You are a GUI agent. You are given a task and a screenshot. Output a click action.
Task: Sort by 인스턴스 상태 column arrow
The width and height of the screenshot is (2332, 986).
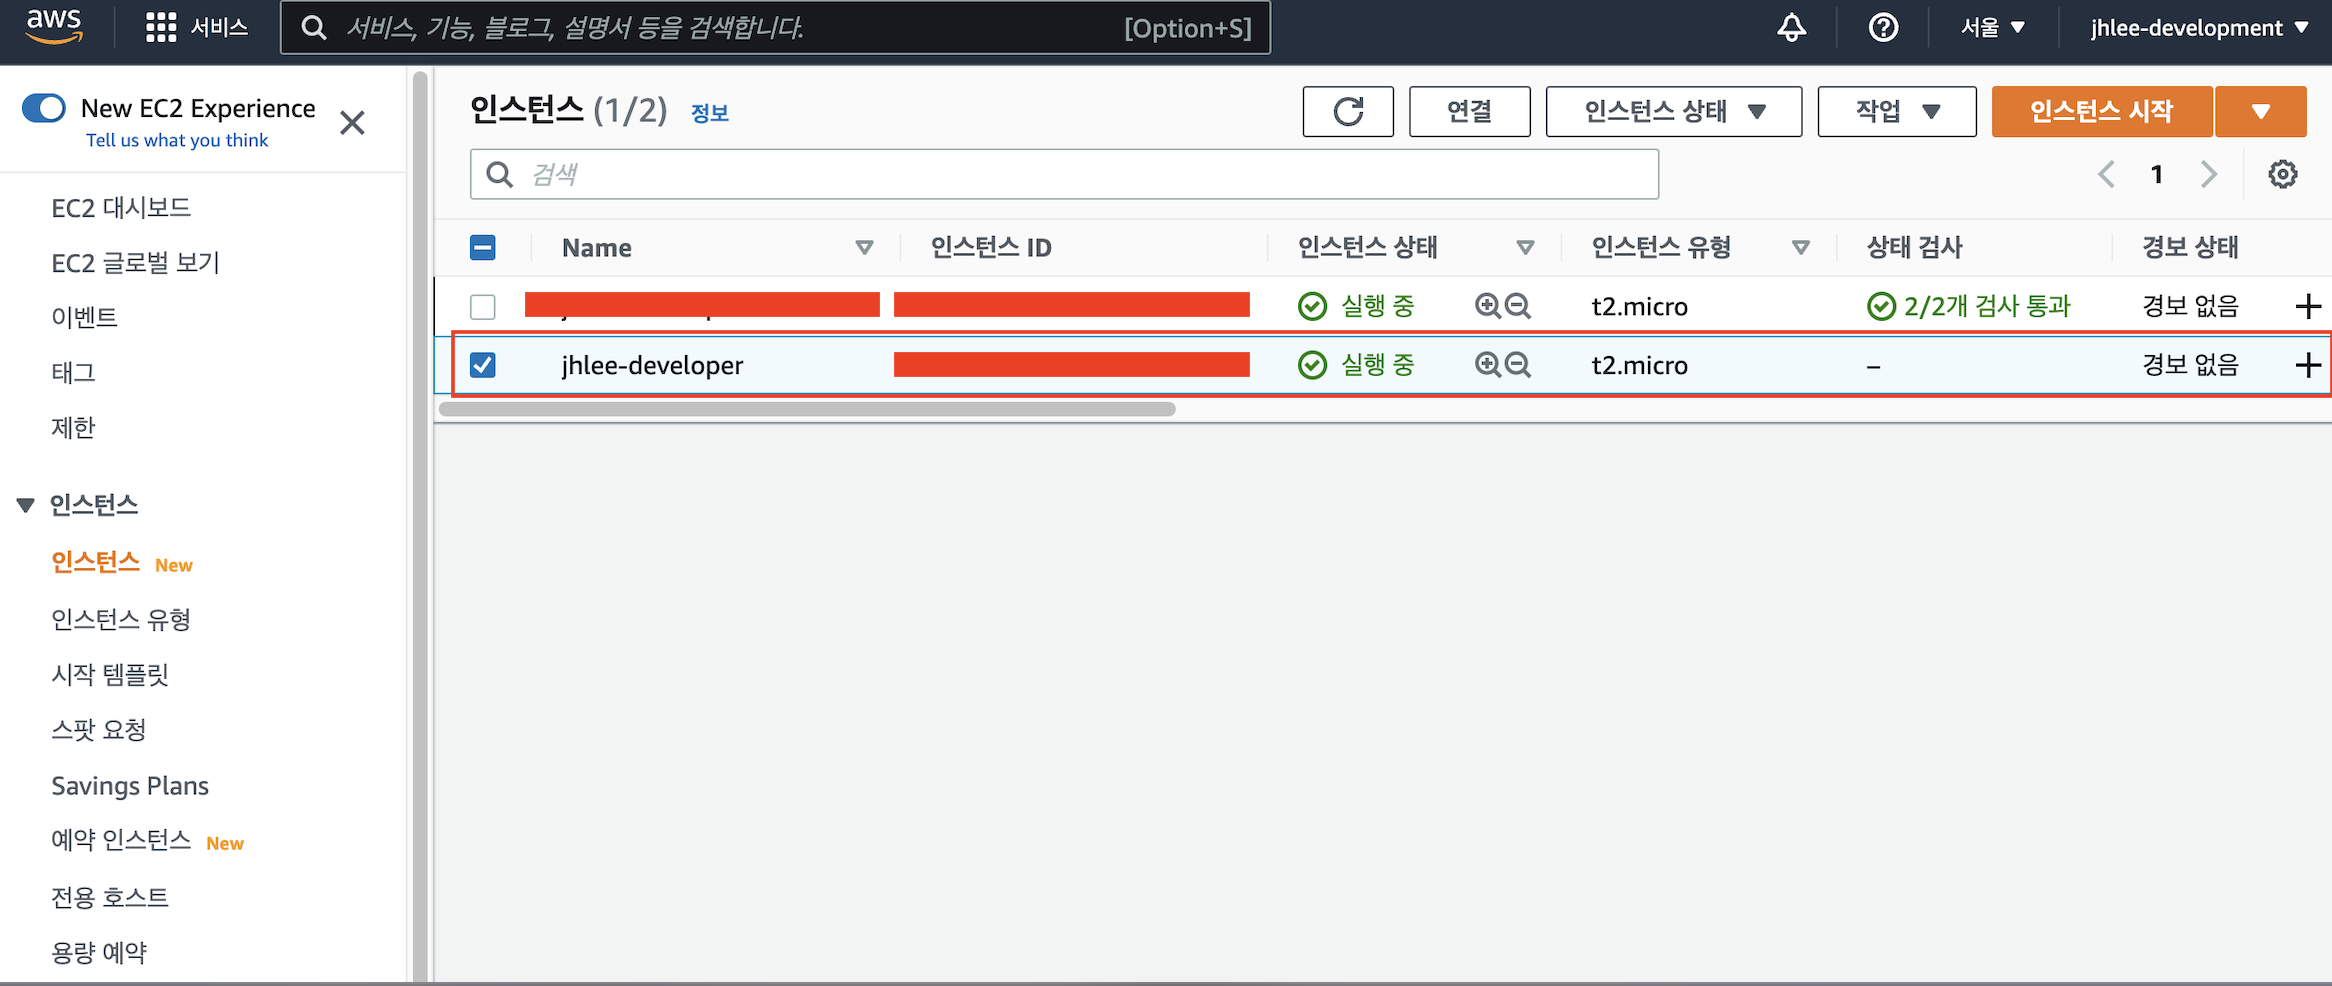(x=1525, y=247)
